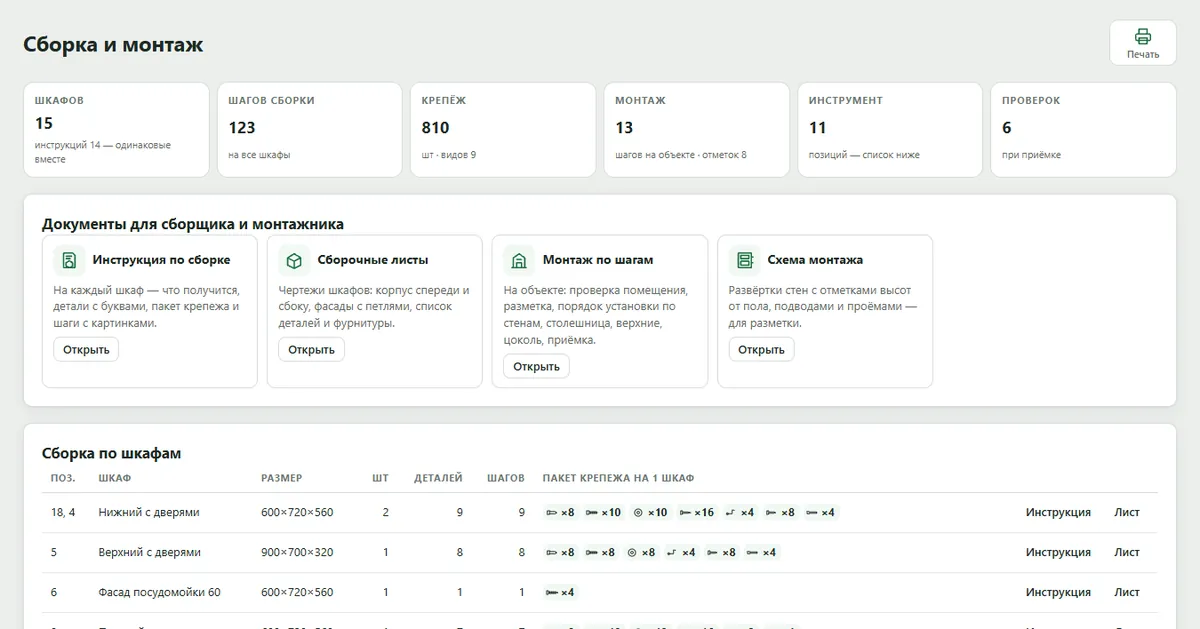
Task: Click the ×4 fastener chip for Фасад посудомойки 60
Action: coord(560,592)
